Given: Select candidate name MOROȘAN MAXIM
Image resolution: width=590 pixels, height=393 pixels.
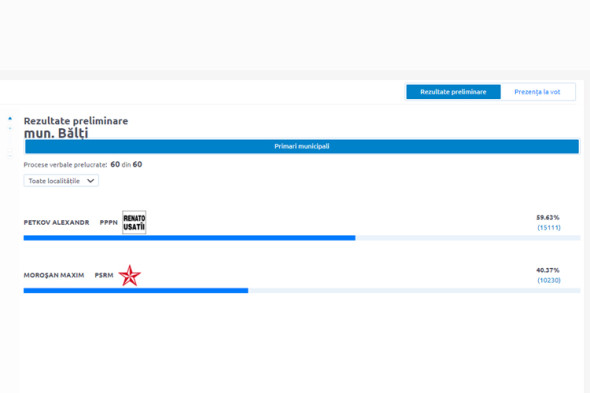Looking at the screenshot, I should (x=54, y=275).
